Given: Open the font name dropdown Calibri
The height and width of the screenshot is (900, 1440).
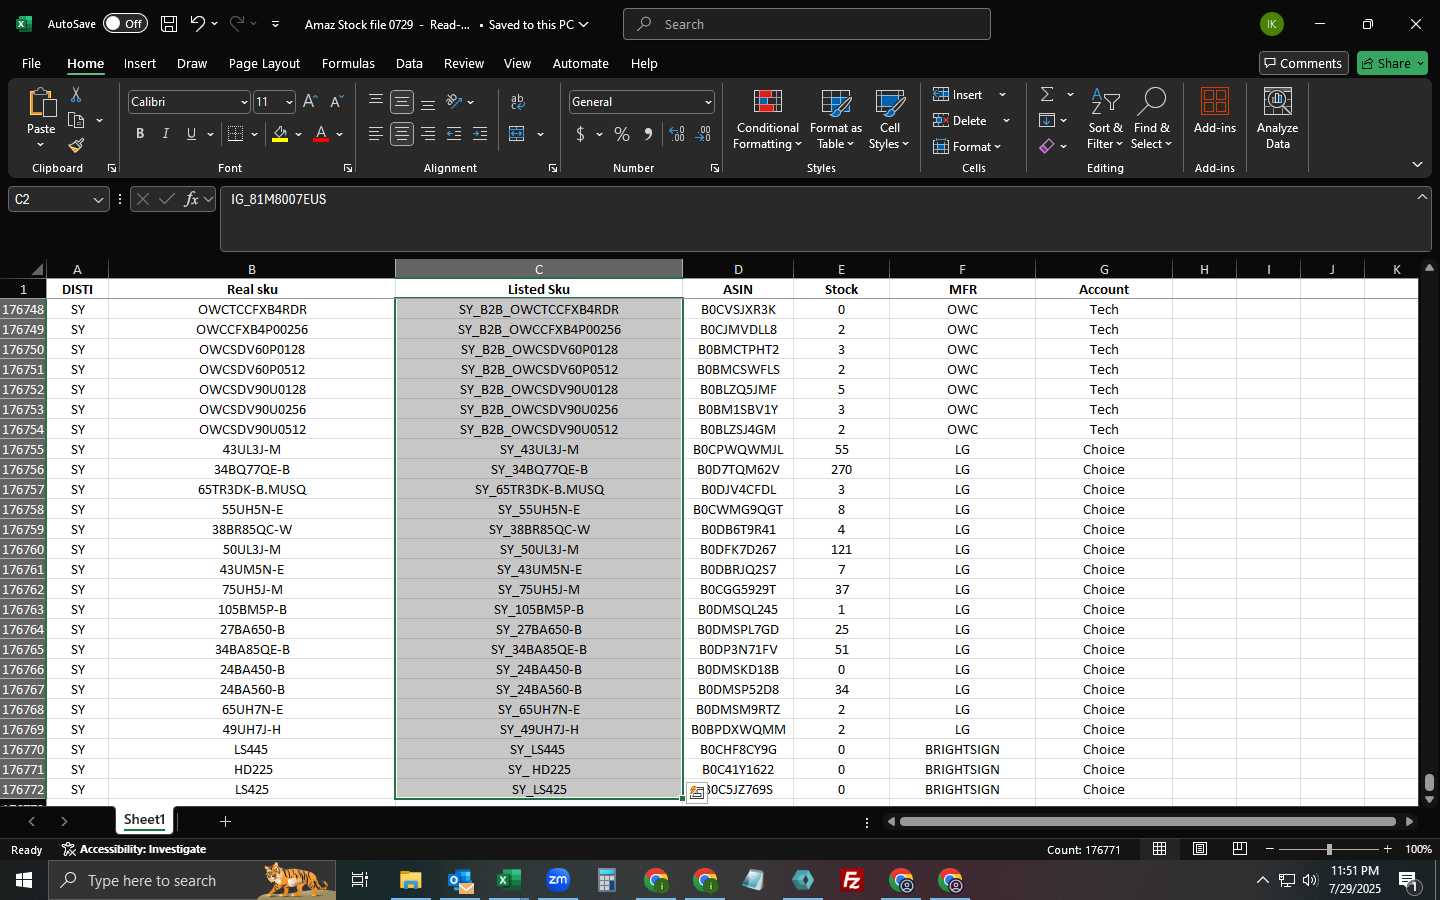Looking at the screenshot, I should pyautogui.click(x=243, y=102).
